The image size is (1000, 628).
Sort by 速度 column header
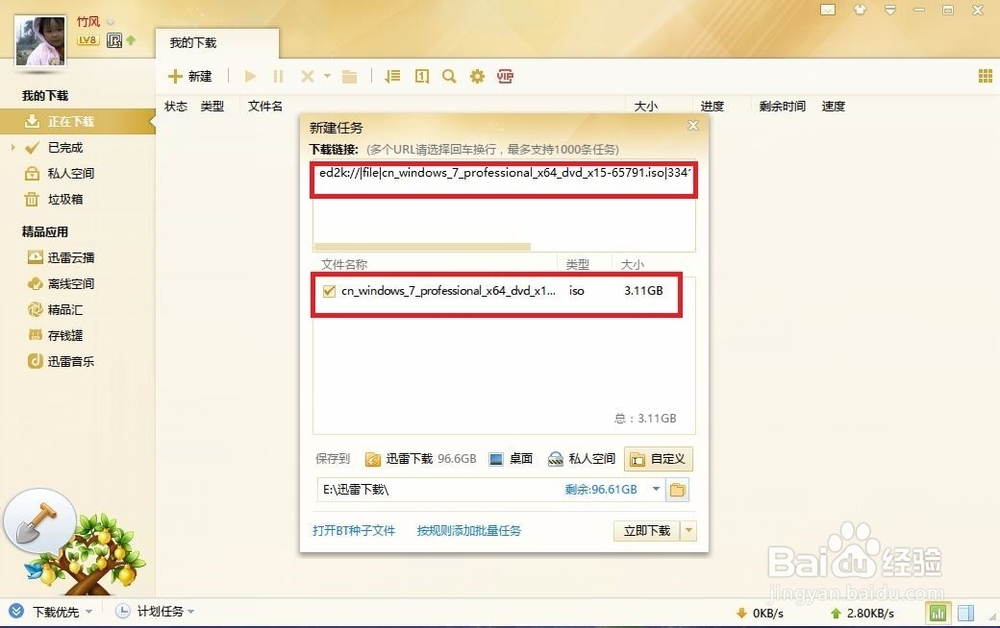pyautogui.click(x=833, y=106)
